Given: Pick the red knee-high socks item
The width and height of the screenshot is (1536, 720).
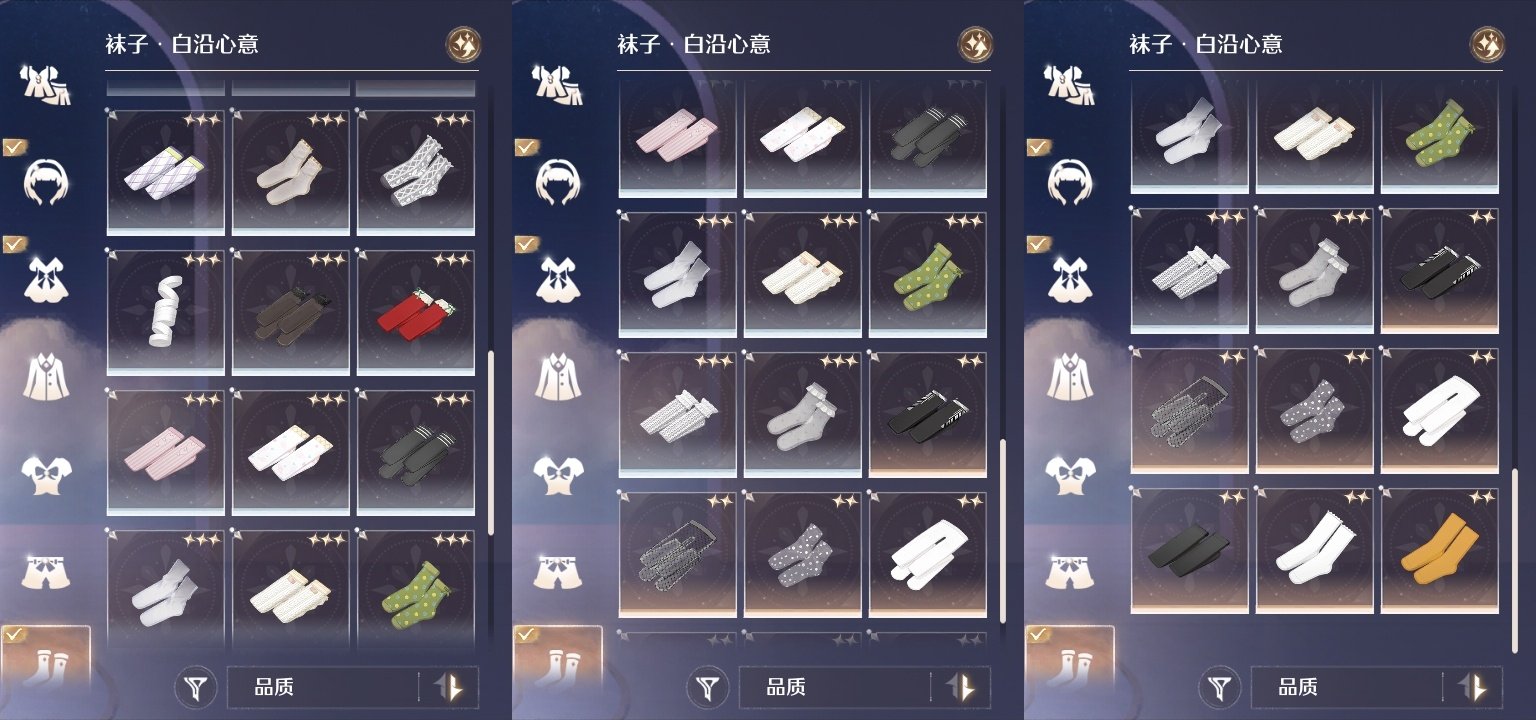Looking at the screenshot, I should click(x=415, y=313).
